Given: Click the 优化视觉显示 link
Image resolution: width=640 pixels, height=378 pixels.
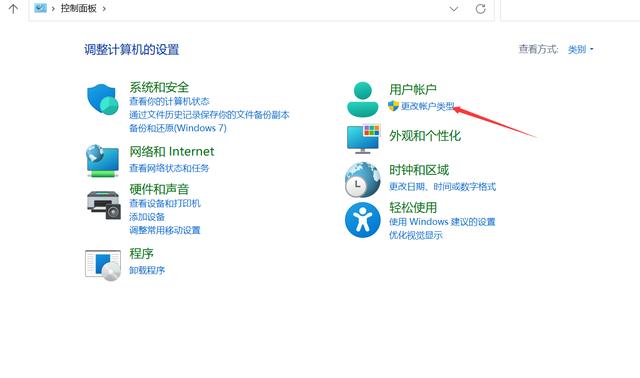Looking at the screenshot, I should pyautogui.click(x=416, y=235).
